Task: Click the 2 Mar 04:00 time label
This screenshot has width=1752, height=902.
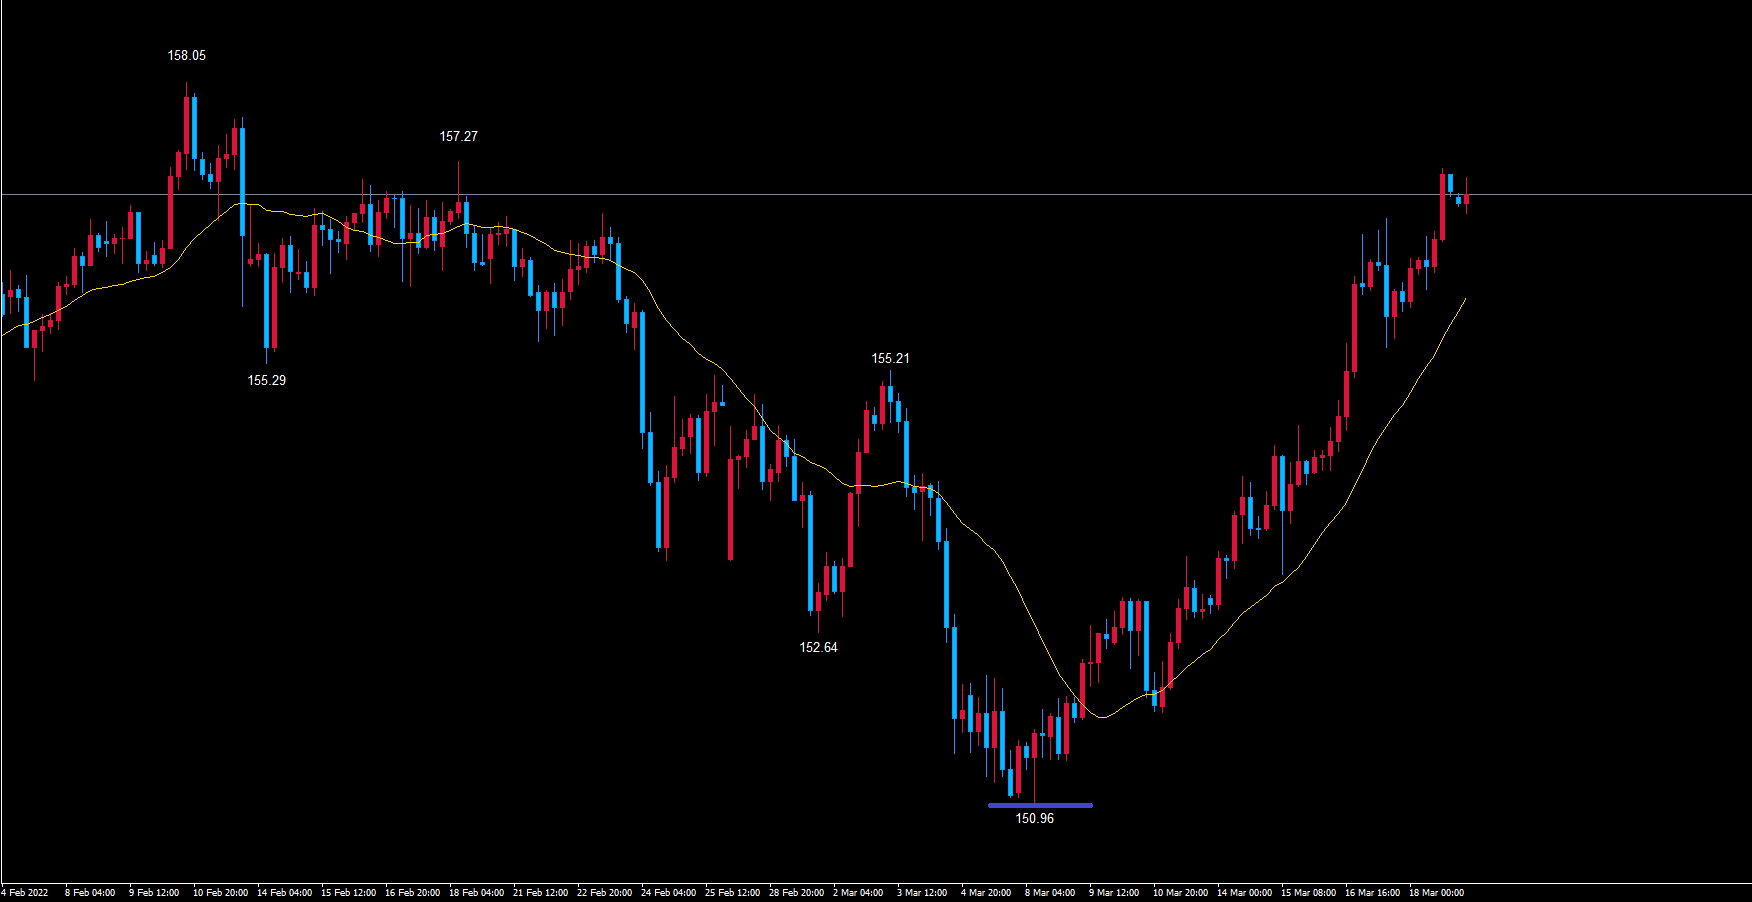Action: pos(858,893)
